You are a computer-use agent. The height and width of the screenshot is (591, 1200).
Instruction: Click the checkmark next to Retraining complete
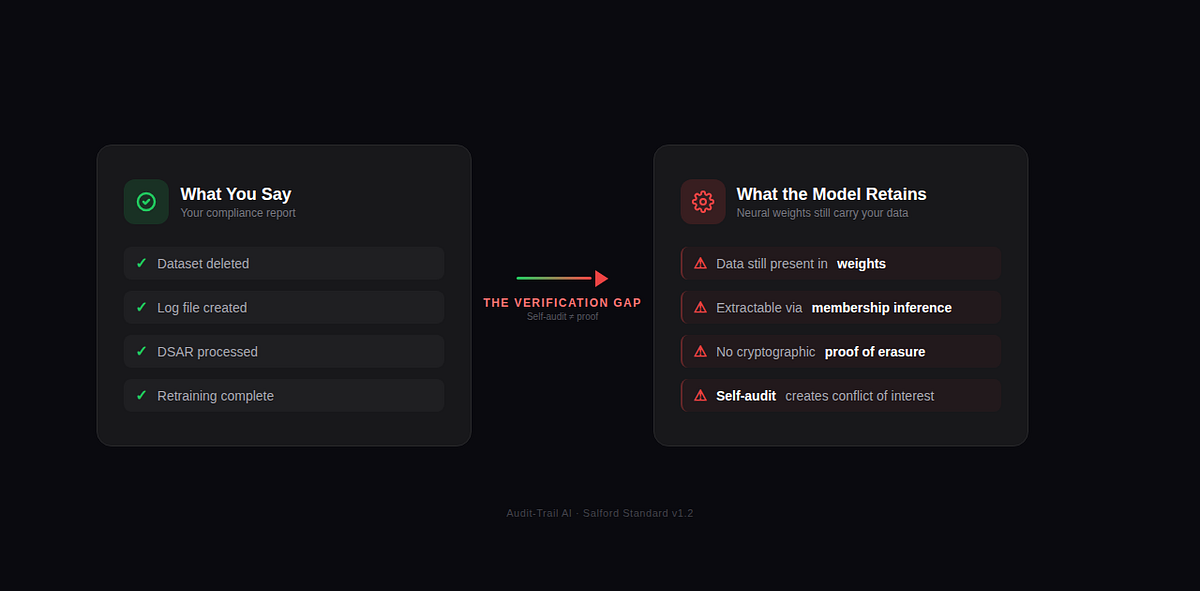coord(142,395)
